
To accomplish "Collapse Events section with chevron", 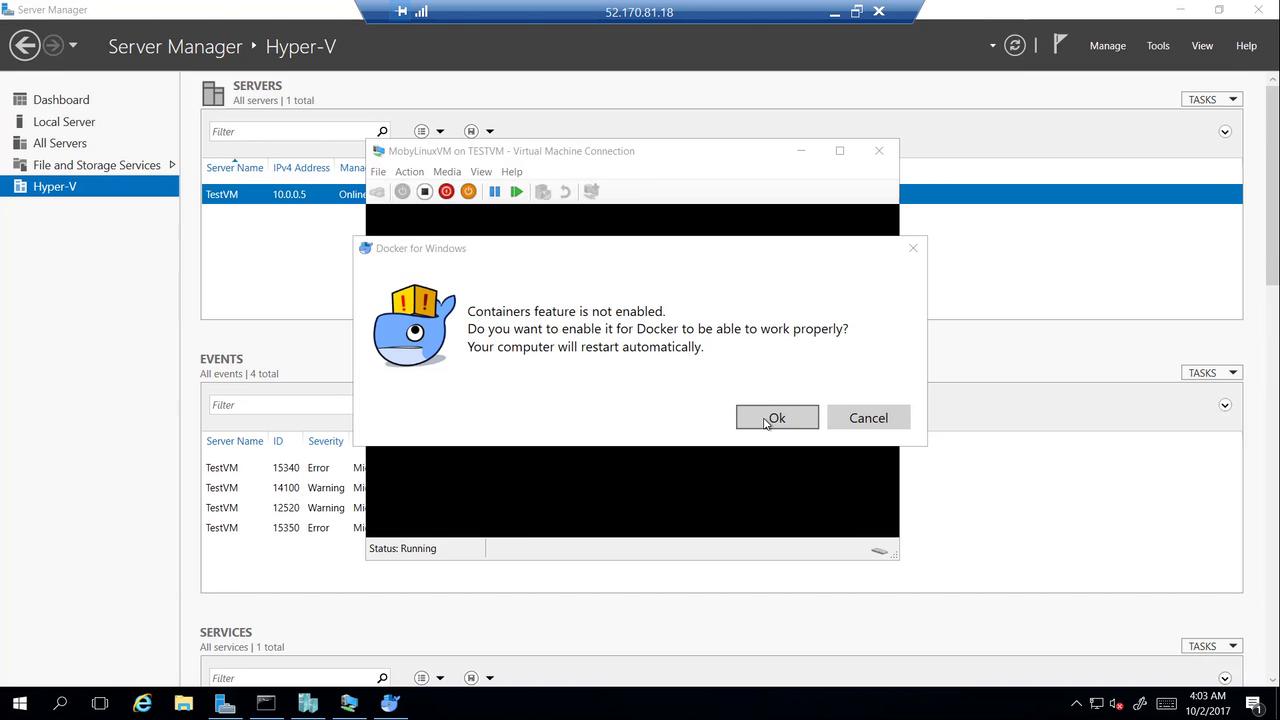I will (1225, 405).
